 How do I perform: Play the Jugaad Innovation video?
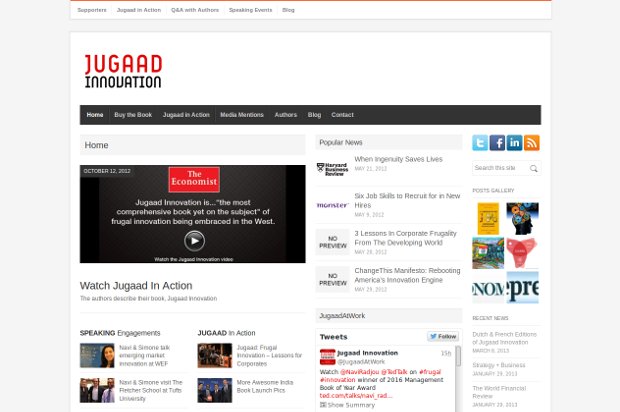click(x=194, y=240)
